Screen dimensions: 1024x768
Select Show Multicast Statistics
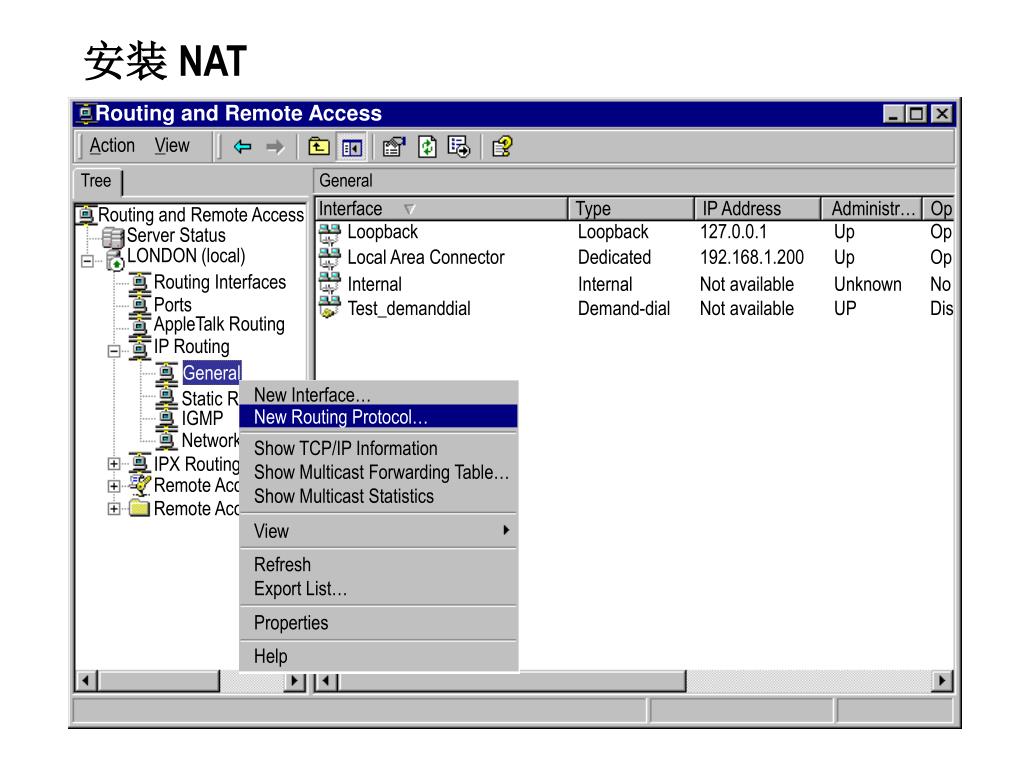pos(378,496)
